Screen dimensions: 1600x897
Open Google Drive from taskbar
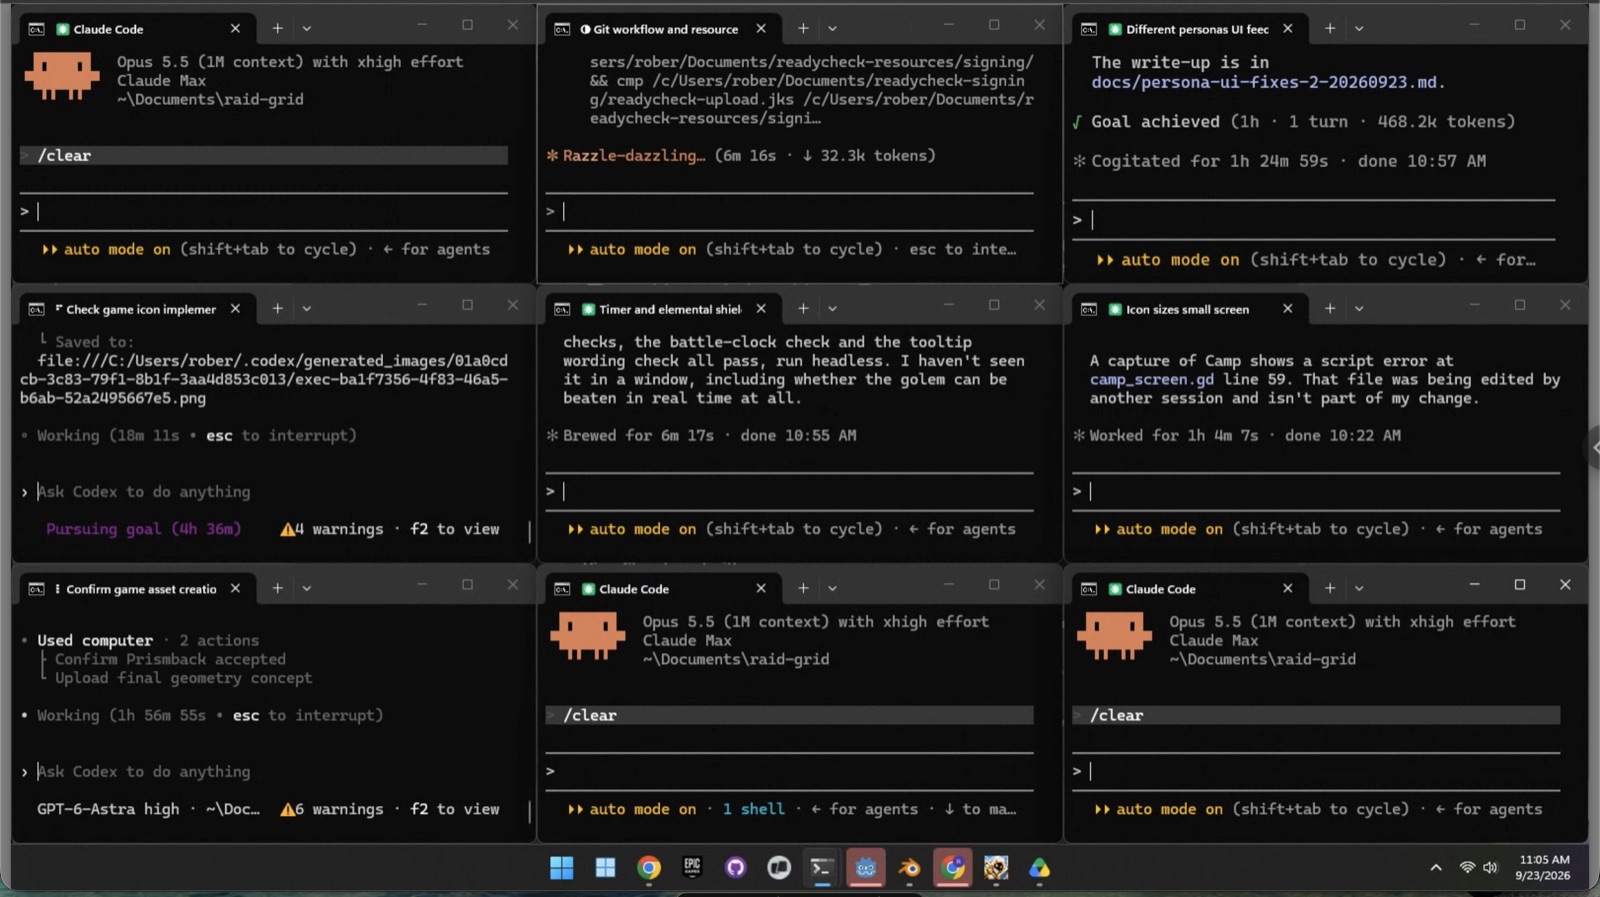(1039, 868)
